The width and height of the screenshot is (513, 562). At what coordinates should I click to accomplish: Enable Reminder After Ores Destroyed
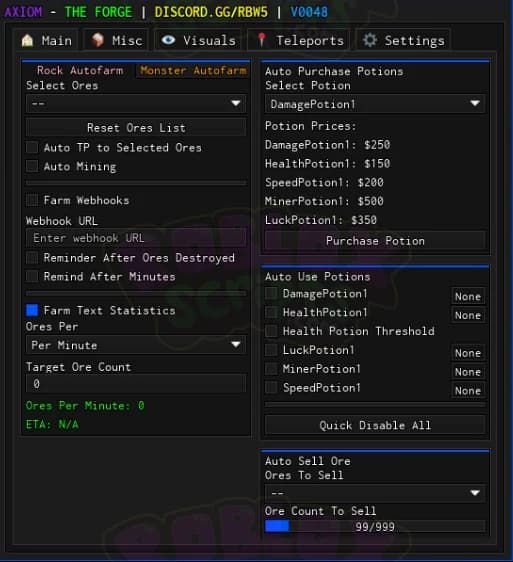point(32,257)
